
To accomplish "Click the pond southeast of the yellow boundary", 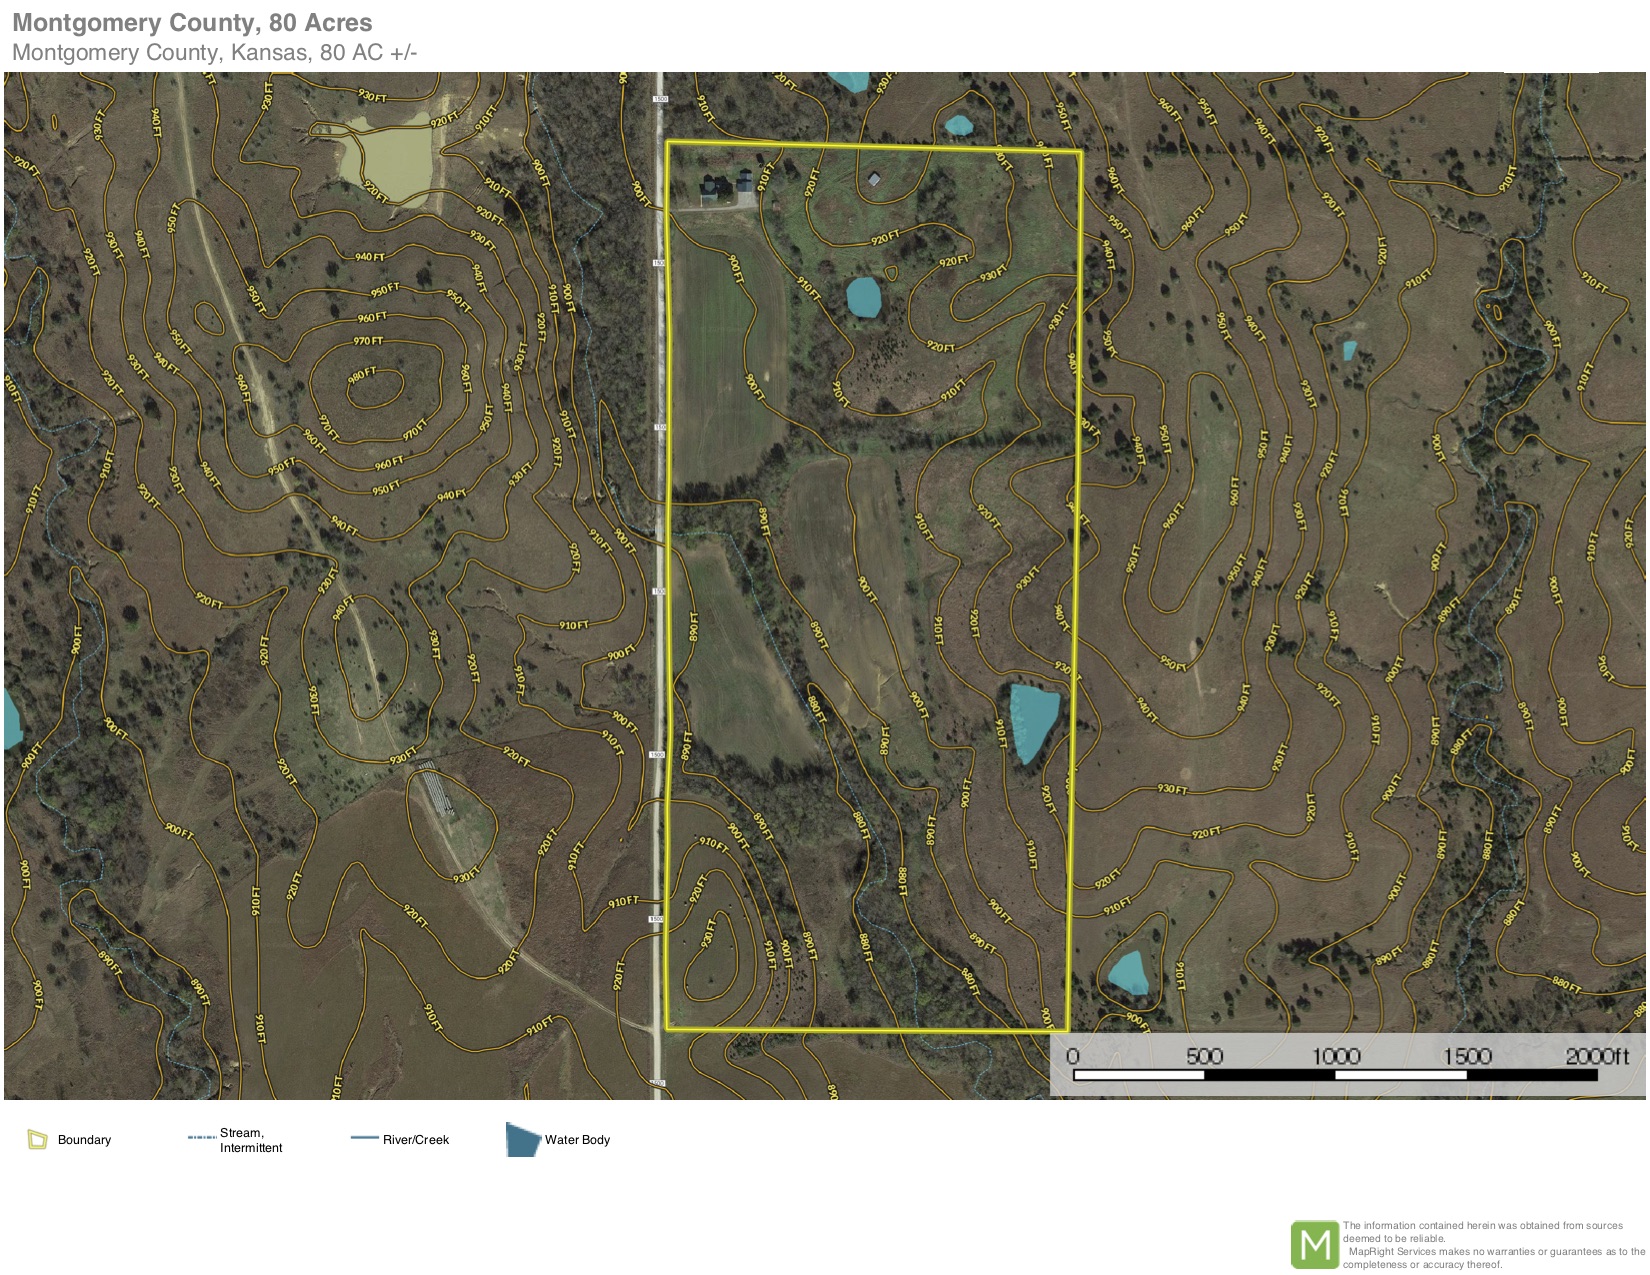I will point(1129,973).
